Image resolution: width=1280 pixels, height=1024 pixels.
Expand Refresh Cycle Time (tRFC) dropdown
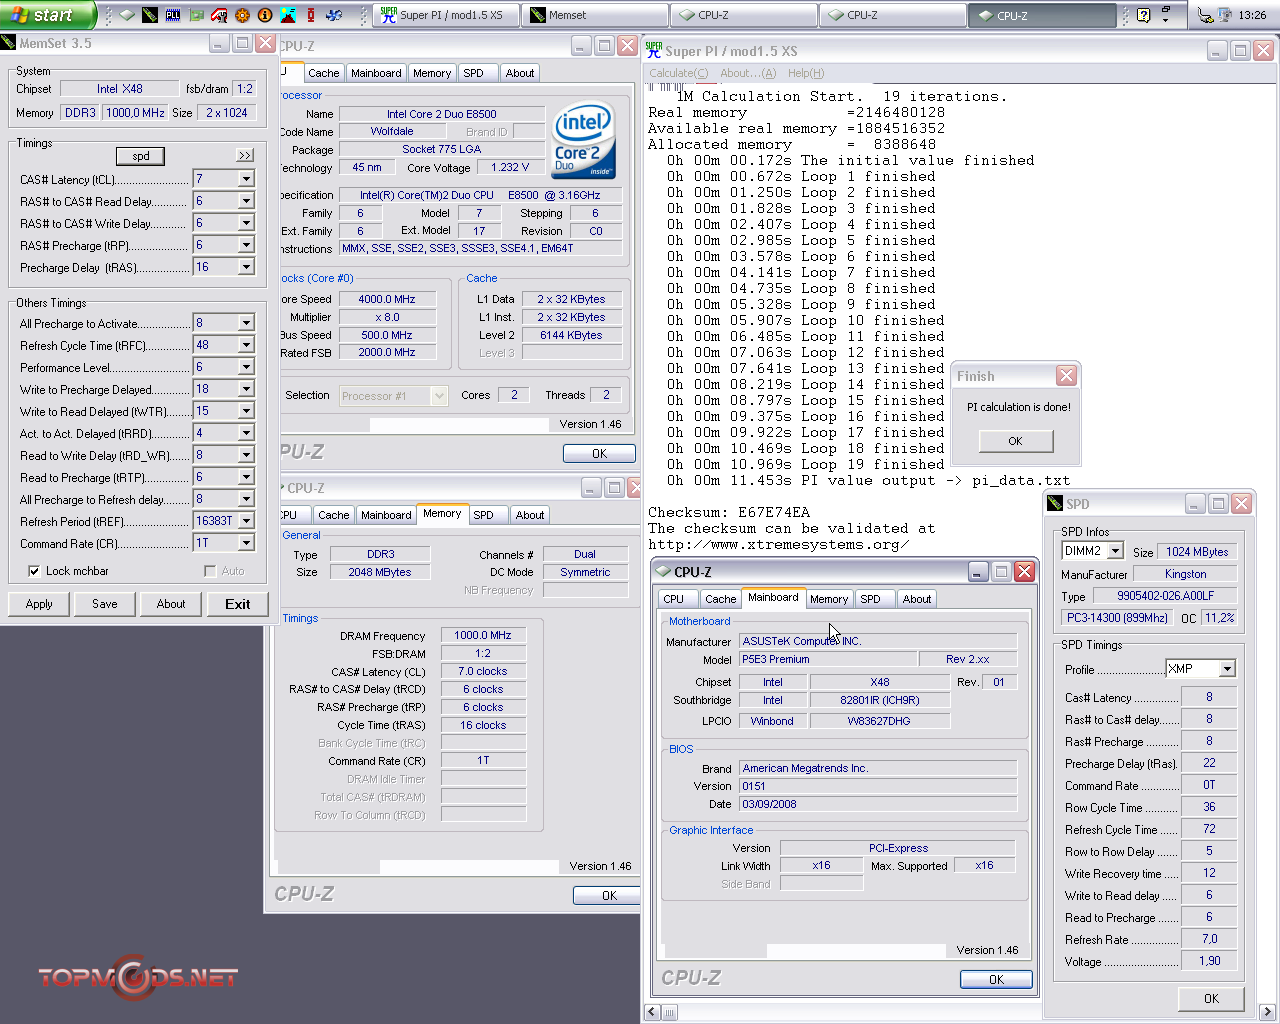click(x=246, y=345)
